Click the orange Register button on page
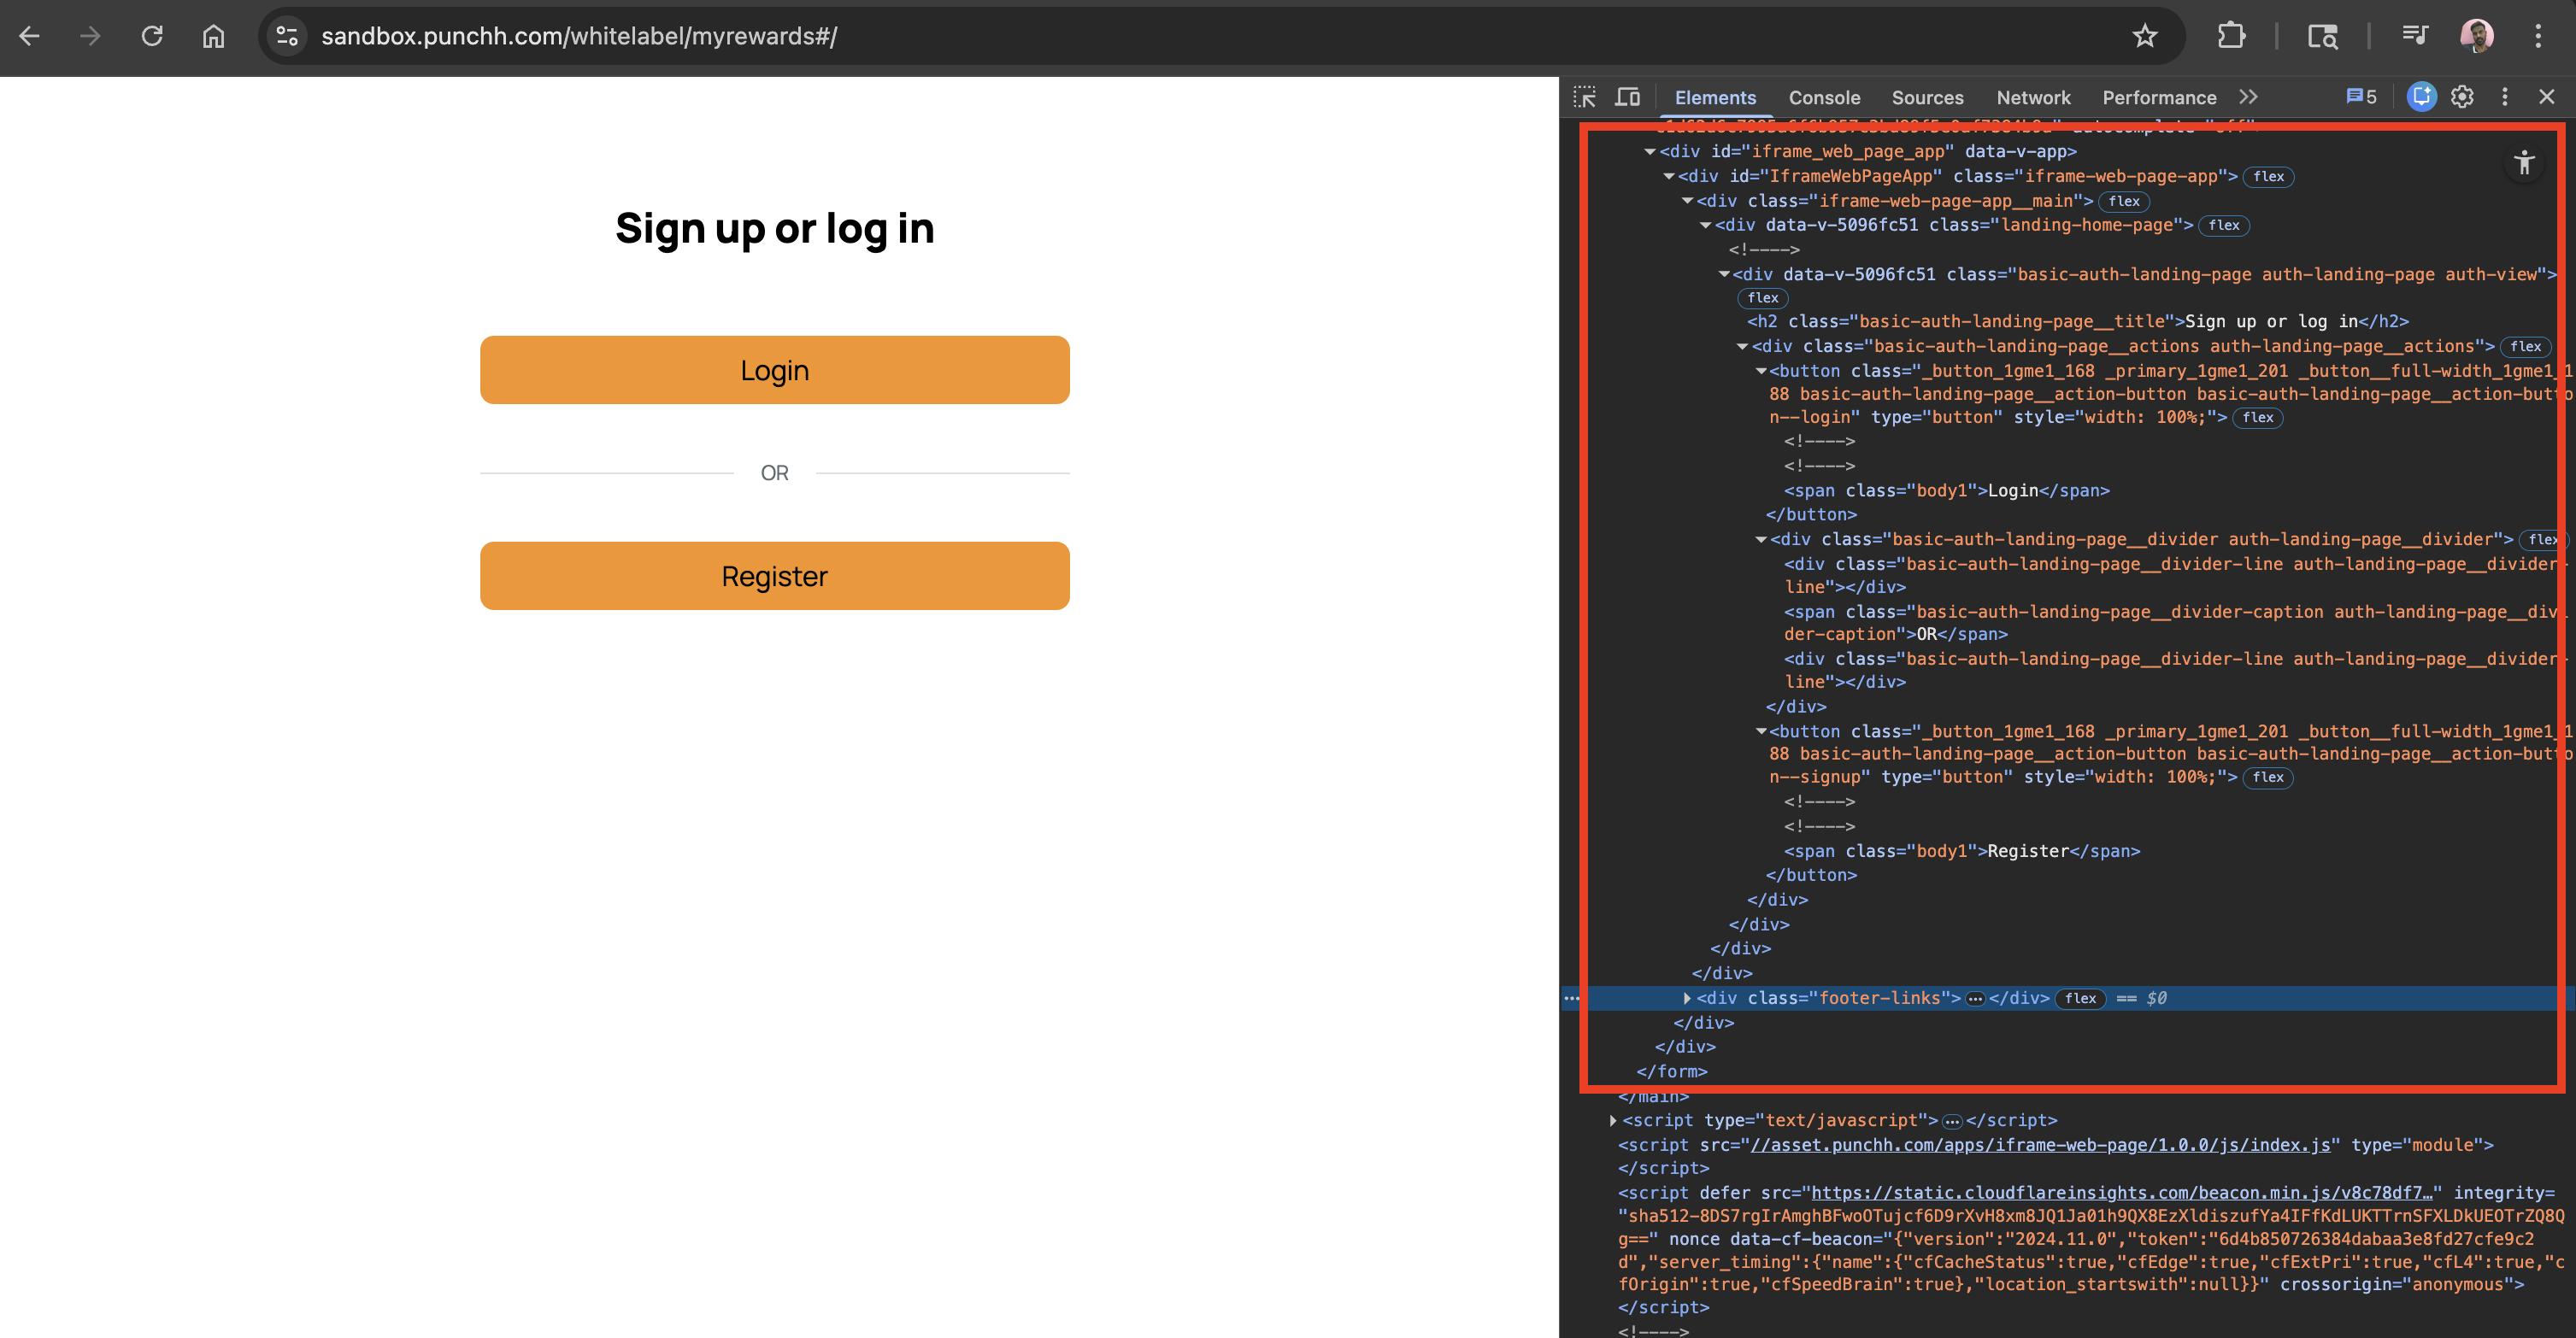Image resolution: width=2576 pixels, height=1338 pixels. pos(774,576)
